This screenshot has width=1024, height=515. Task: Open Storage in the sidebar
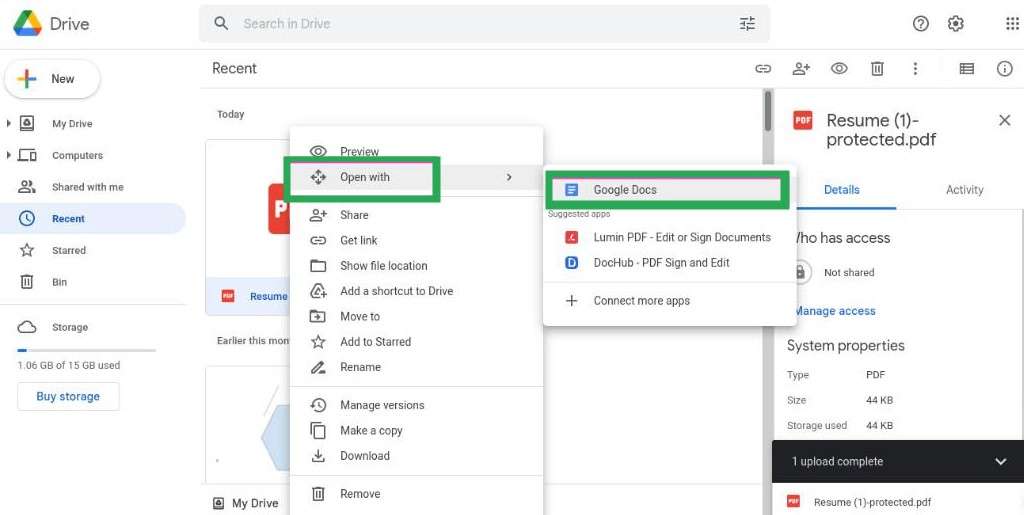point(69,327)
